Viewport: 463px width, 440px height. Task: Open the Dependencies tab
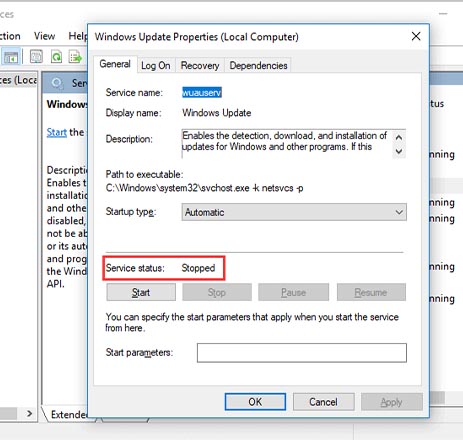tap(258, 66)
